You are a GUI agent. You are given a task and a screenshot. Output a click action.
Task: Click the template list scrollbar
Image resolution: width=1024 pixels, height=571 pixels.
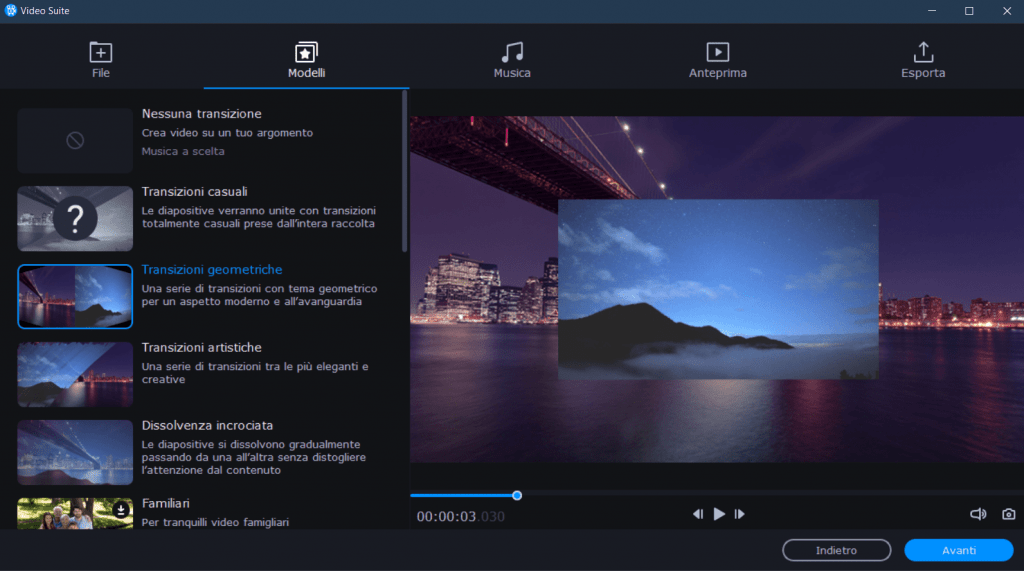click(x=404, y=171)
